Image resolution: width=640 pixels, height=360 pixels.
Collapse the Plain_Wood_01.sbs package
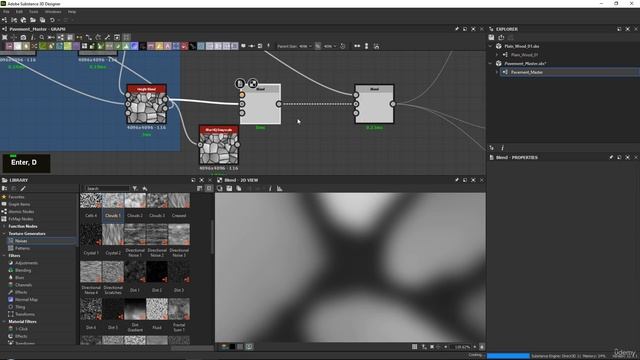click(x=491, y=46)
